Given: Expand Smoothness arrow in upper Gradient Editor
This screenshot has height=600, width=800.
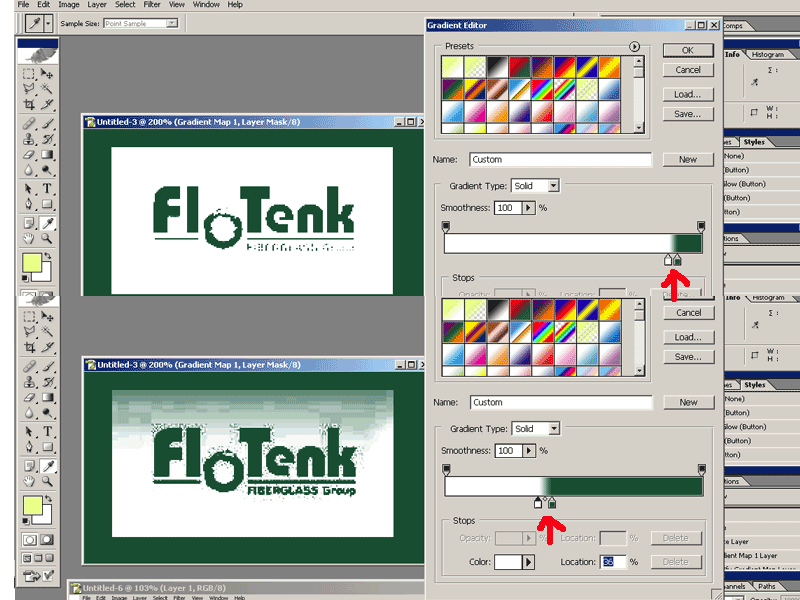Looking at the screenshot, I should 528,208.
